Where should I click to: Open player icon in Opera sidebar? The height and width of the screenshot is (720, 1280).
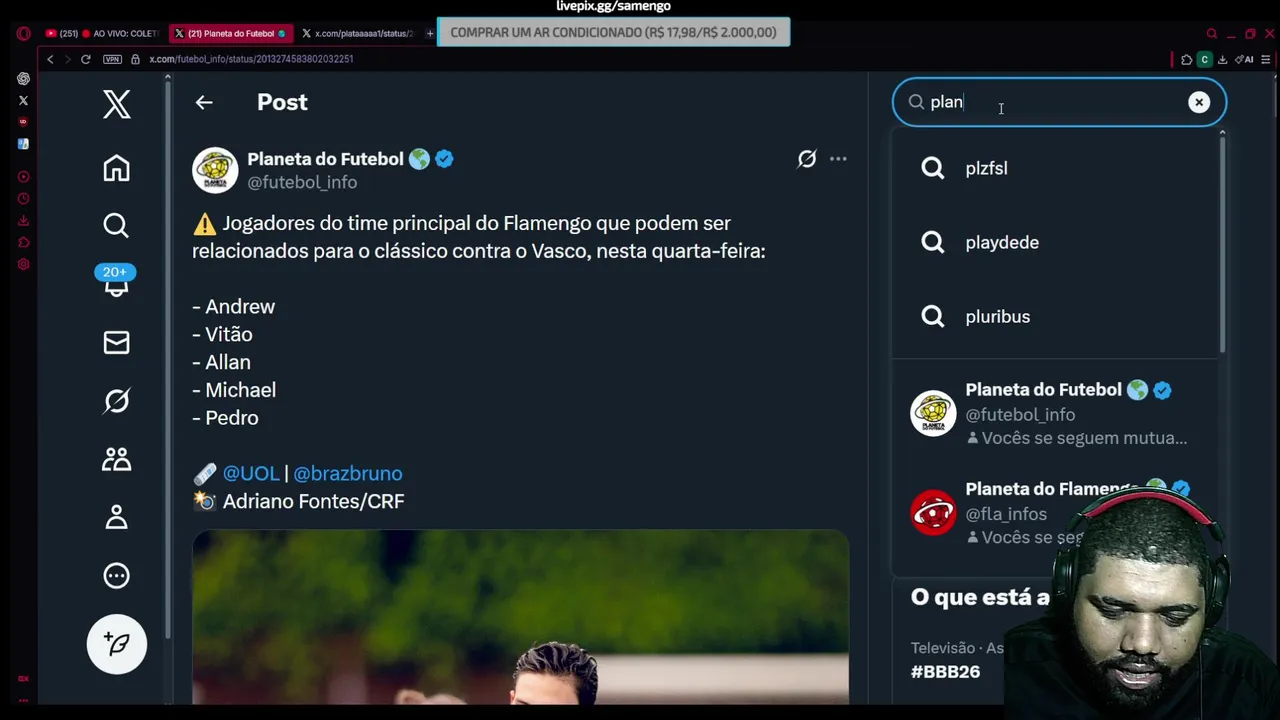tap(23, 177)
